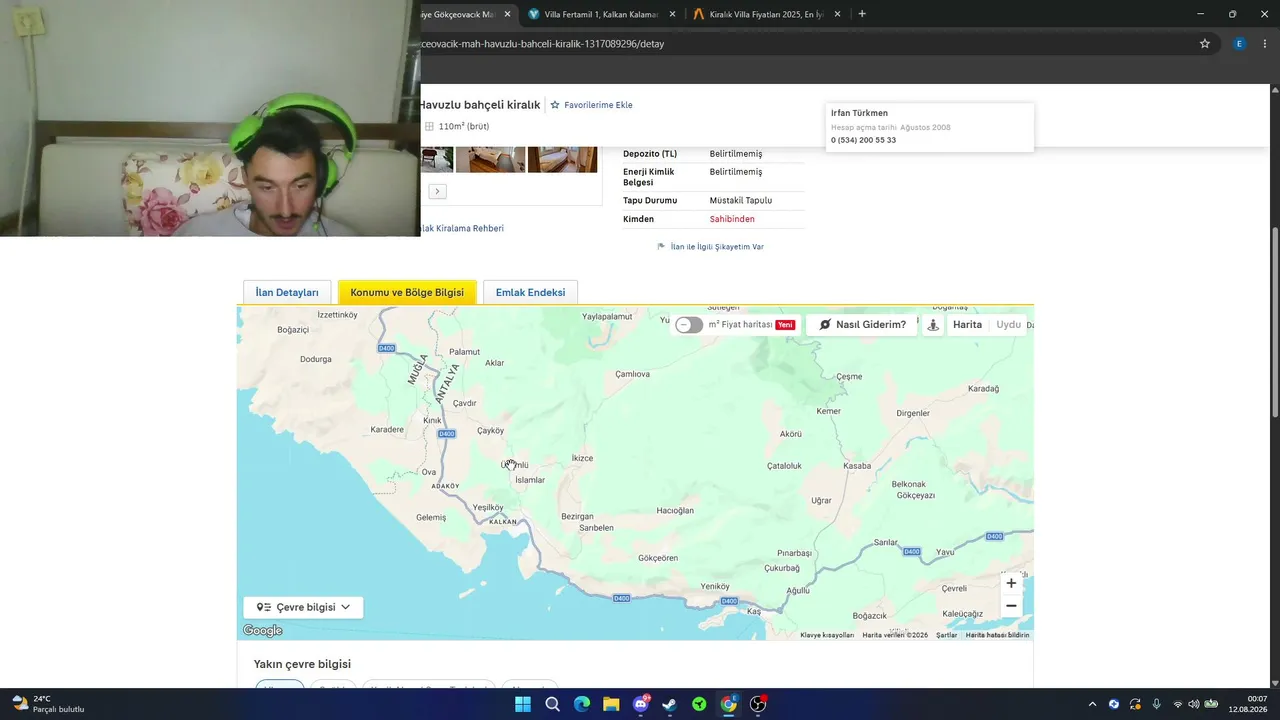Open the volume speaker icon in tray
The height and width of the screenshot is (720, 1280).
click(1193, 704)
